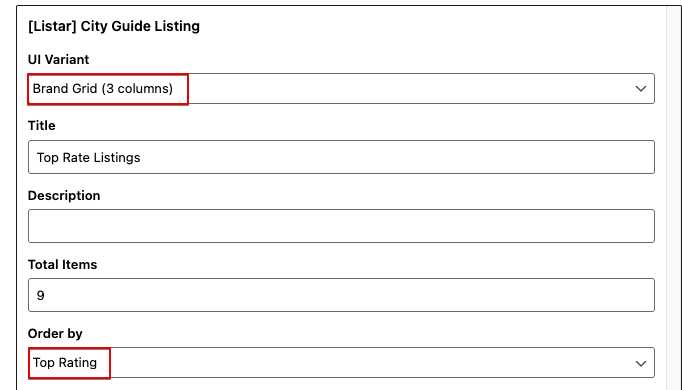
Task: Focus the Title input field
Action: [x=341, y=157]
